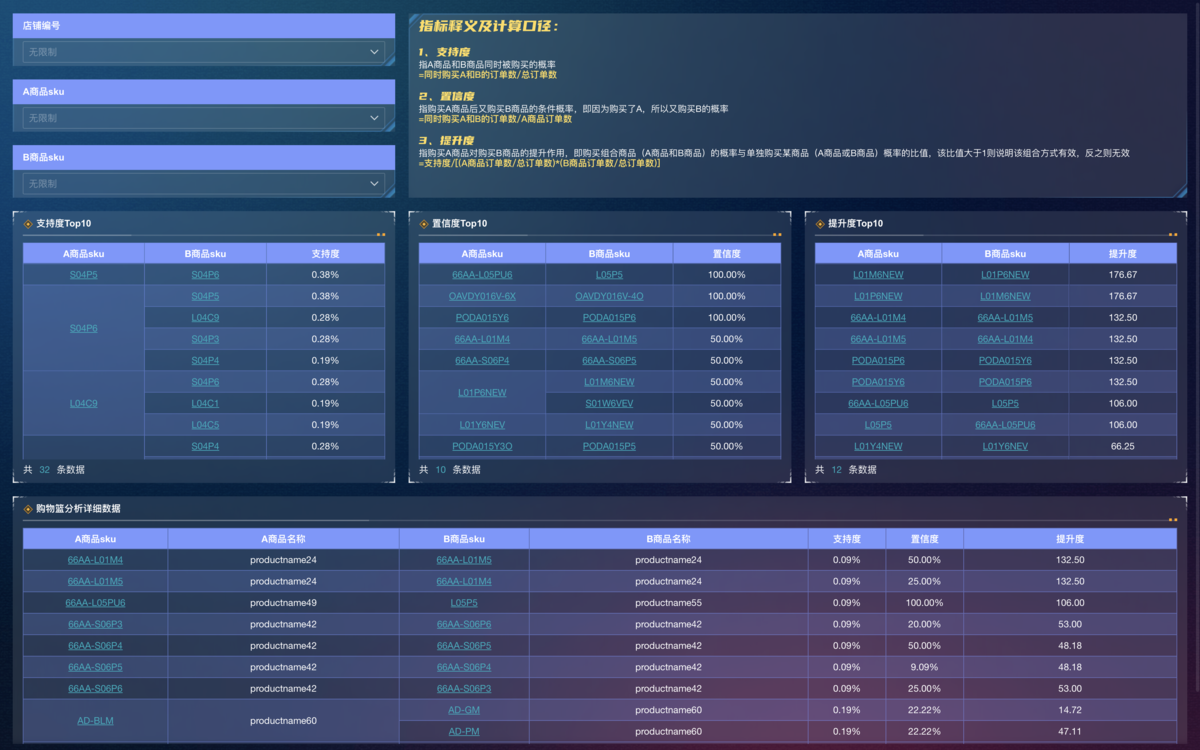Open the two-dot menu on 提升度Top10 panel
The width and height of the screenshot is (1200, 750).
(1173, 235)
